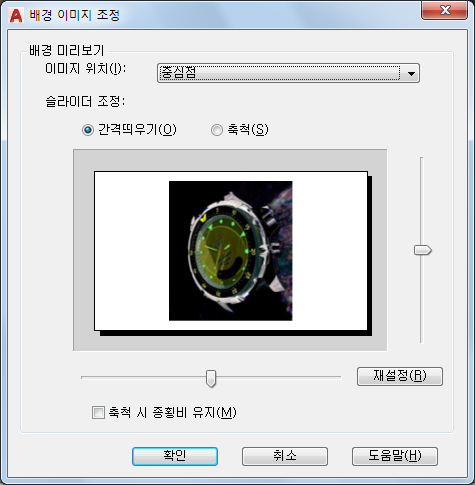Confirm with the 확인 button

tap(175, 456)
